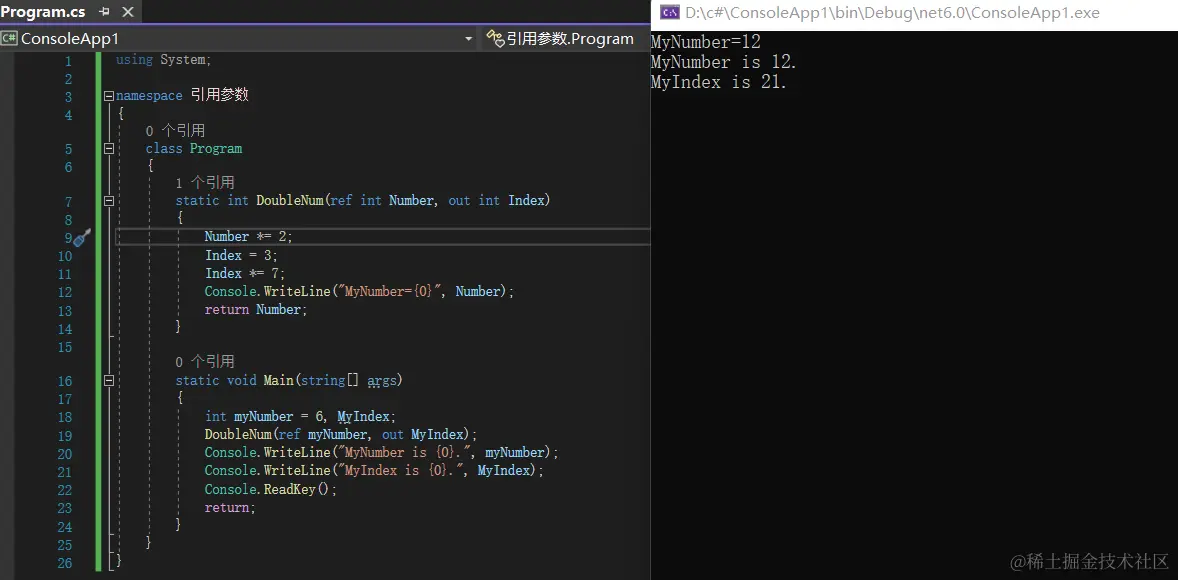Click the screwdriver quick actions icon on line 9

click(x=83, y=237)
